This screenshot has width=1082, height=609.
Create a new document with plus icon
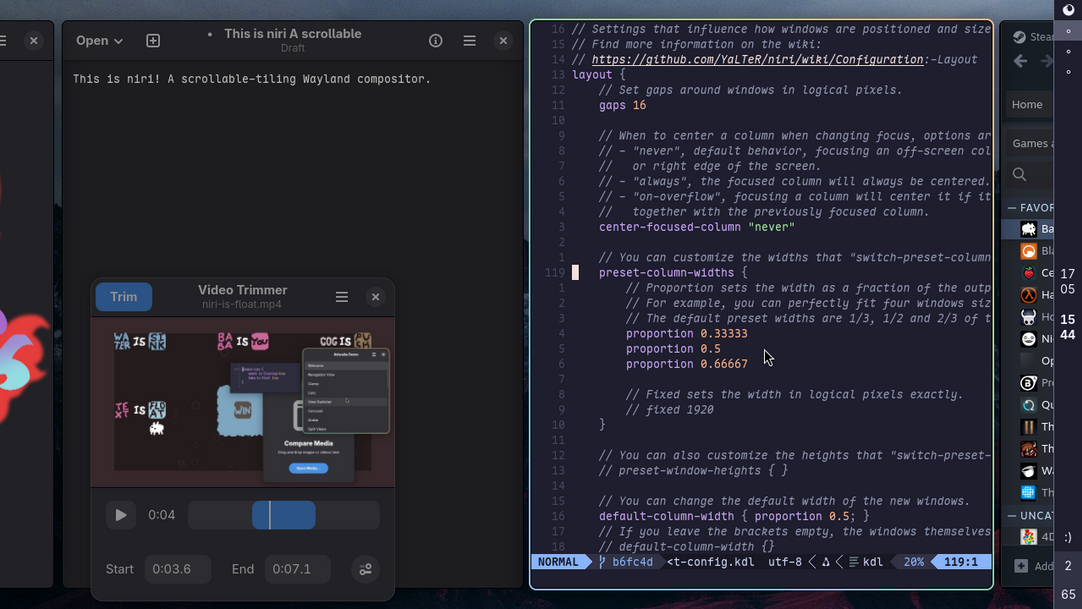coord(153,41)
